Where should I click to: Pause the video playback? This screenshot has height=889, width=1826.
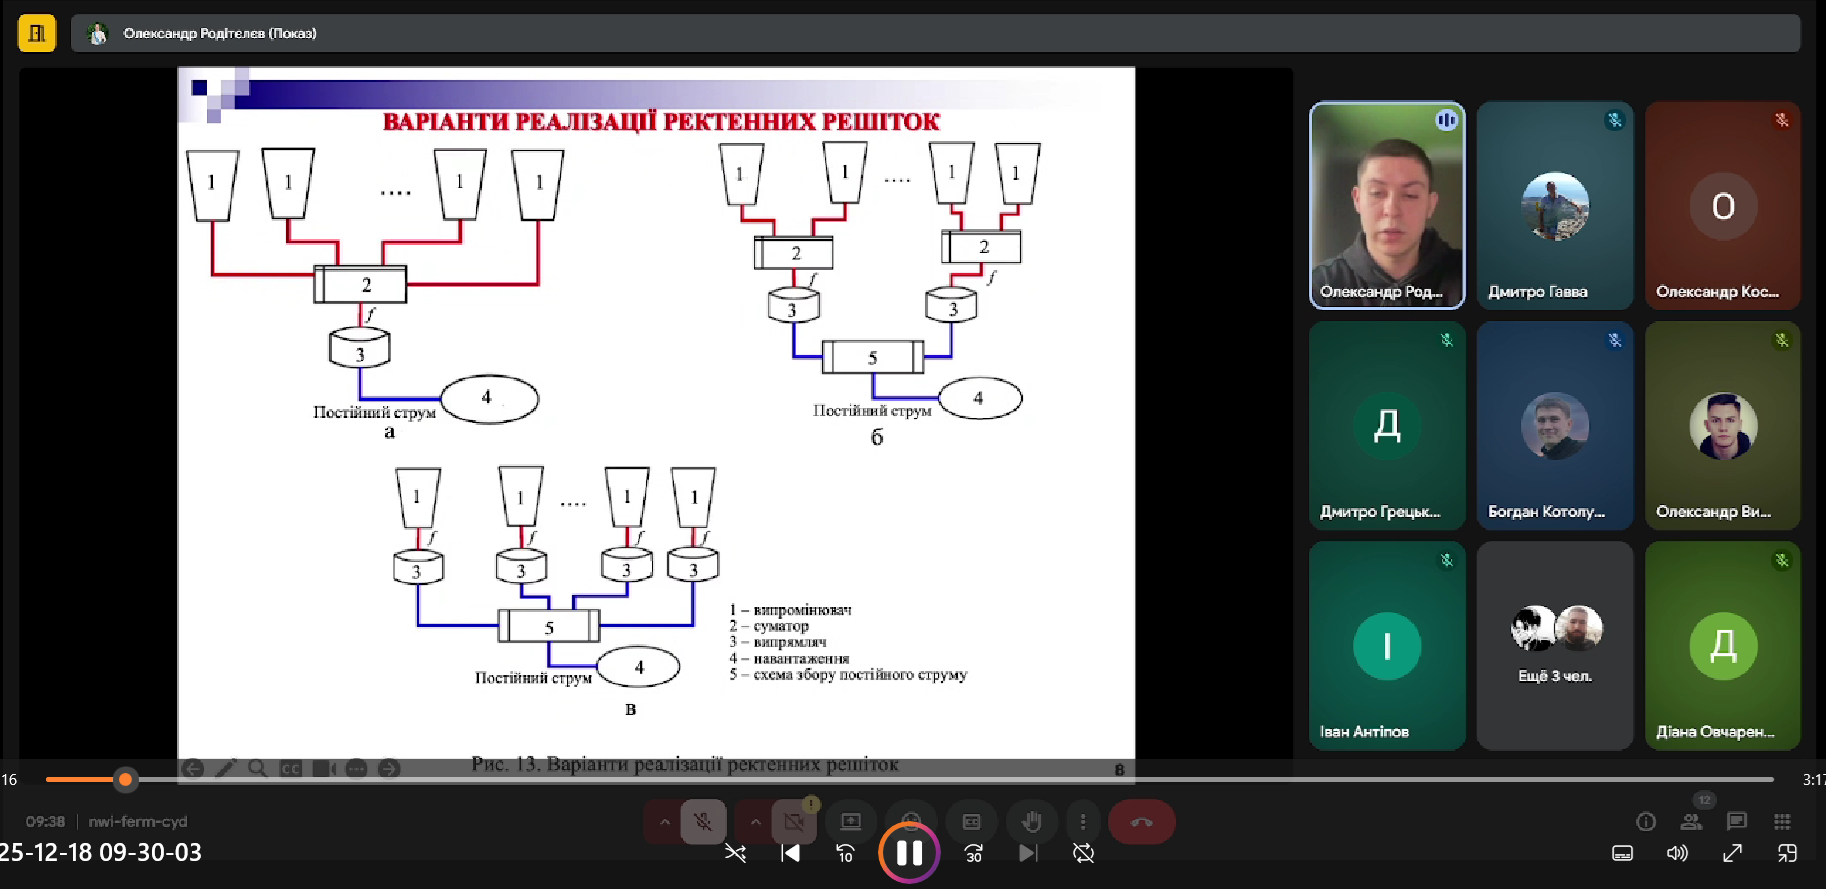pyautogui.click(x=908, y=853)
